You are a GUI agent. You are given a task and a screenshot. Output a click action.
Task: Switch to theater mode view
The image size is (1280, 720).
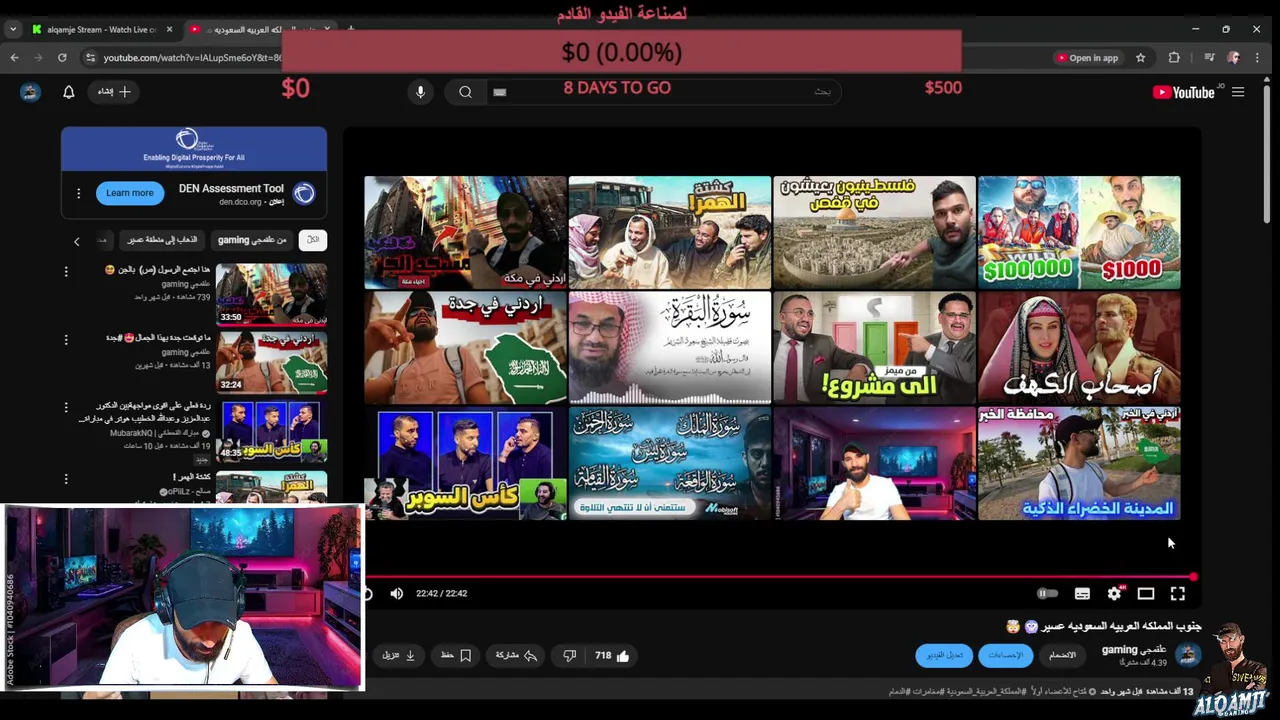pyautogui.click(x=1146, y=593)
